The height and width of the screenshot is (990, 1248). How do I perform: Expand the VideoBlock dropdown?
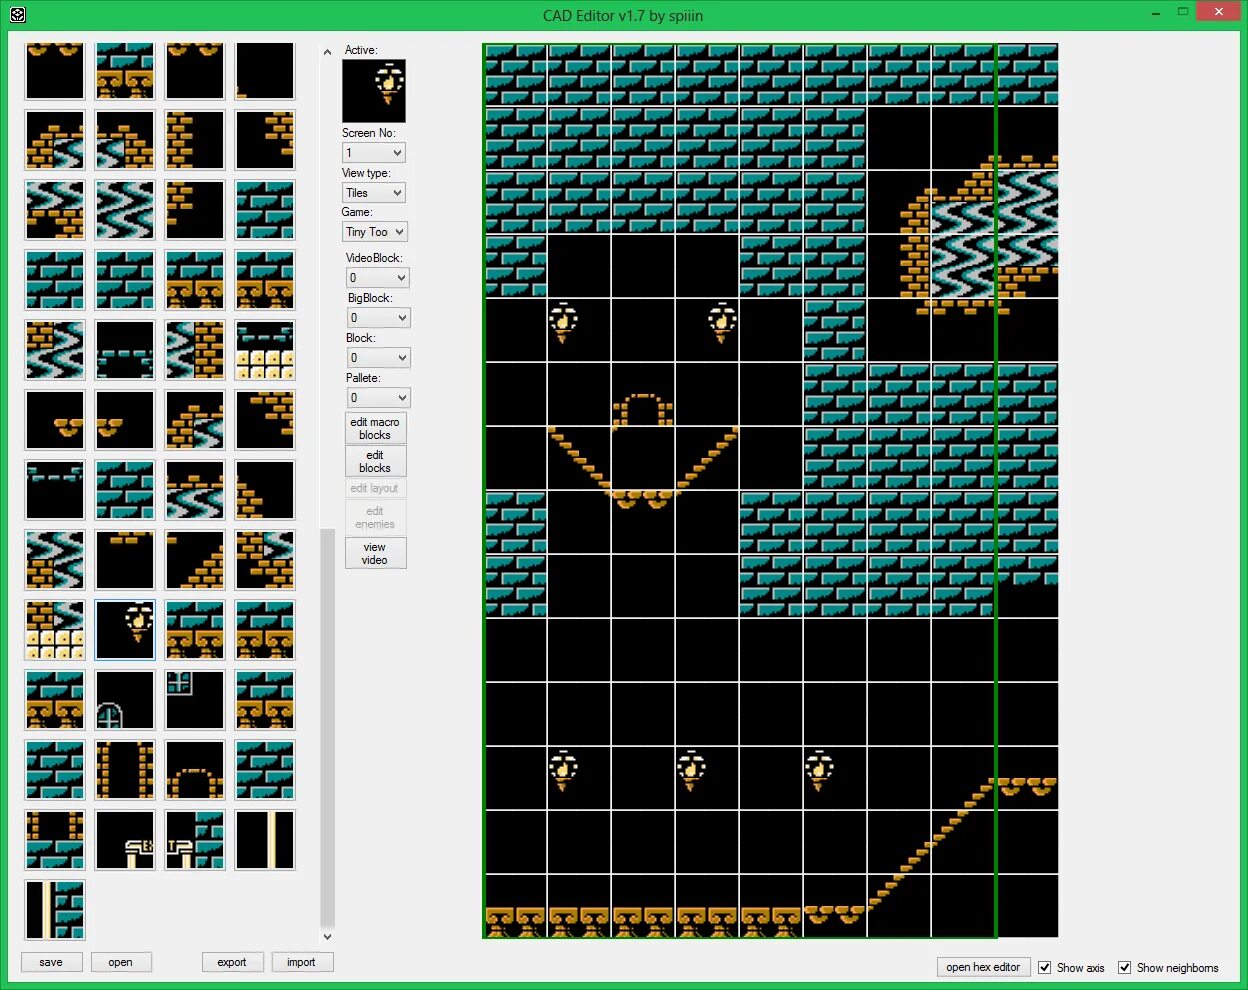[378, 278]
